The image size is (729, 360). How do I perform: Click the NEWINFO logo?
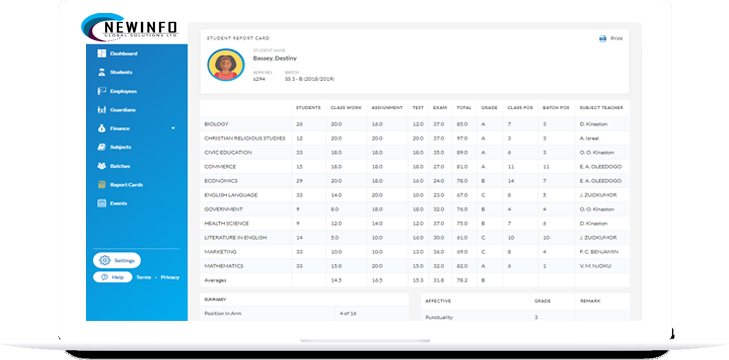point(130,27)
